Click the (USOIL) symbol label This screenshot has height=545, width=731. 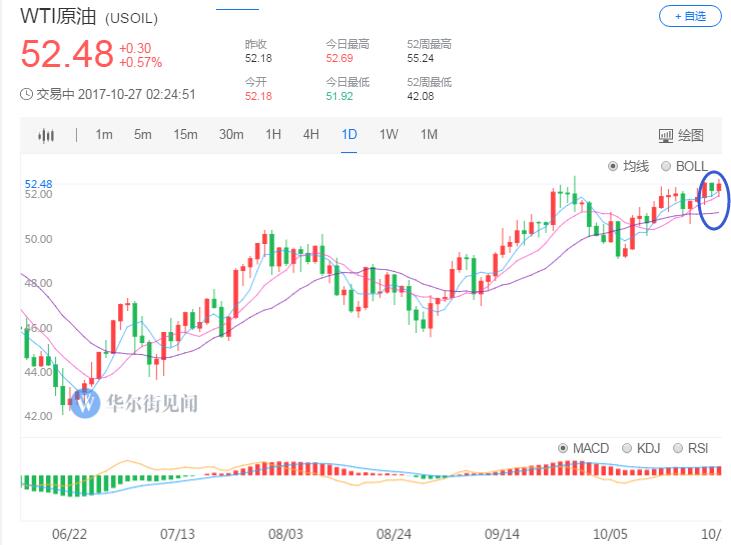(x=131, y=19)
